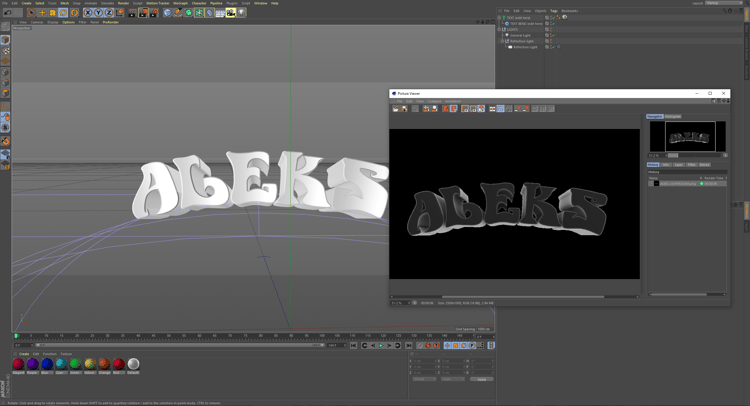Open the Render menu

coord(123,3)
